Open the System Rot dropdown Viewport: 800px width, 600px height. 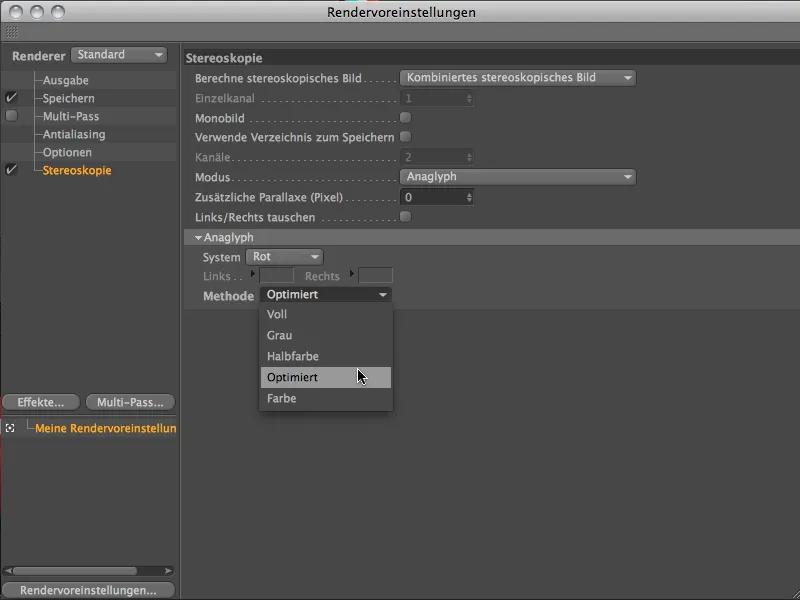(285, 257)
